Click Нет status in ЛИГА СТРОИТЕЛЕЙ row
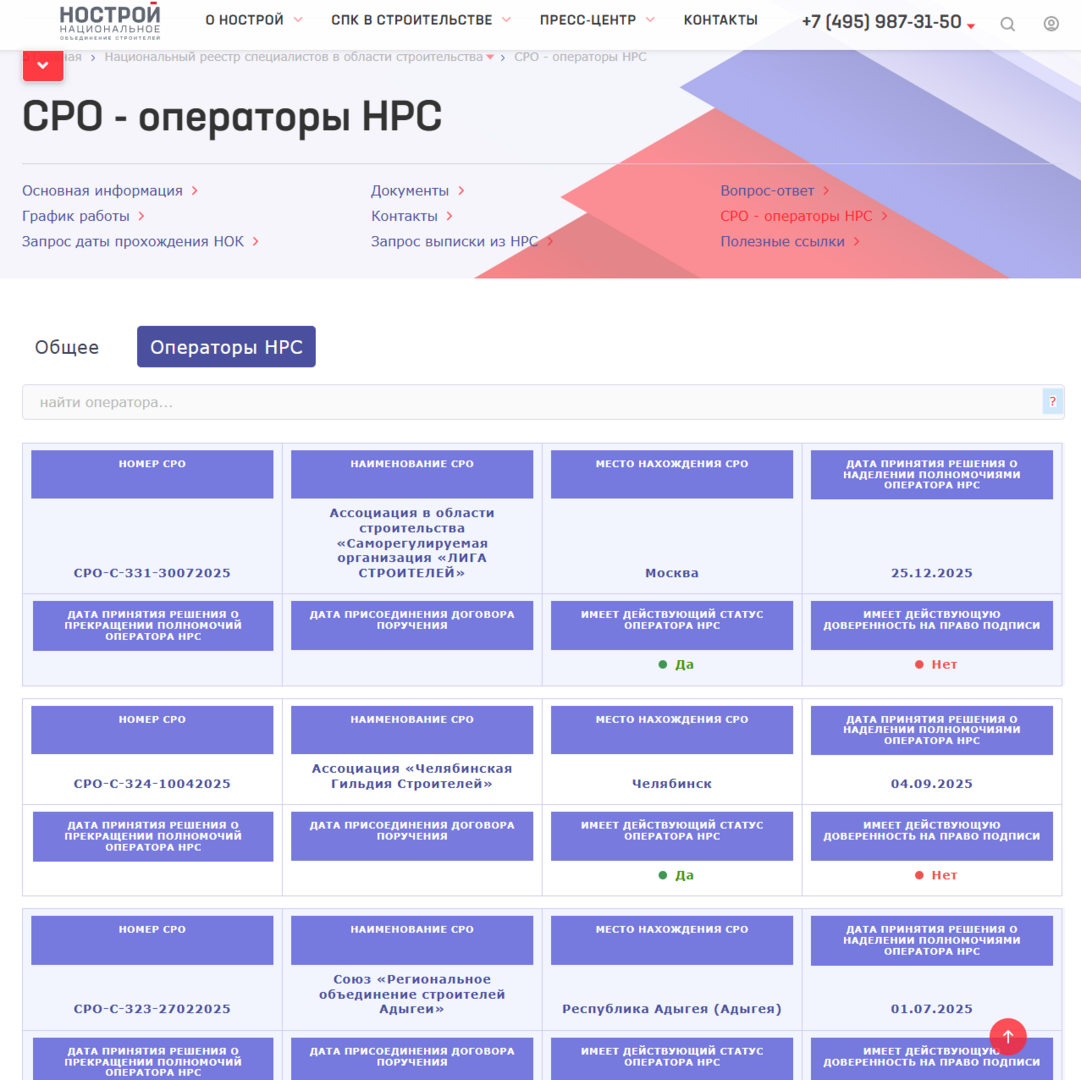Screen dimensions: 1081x1080 coord(936,665)
